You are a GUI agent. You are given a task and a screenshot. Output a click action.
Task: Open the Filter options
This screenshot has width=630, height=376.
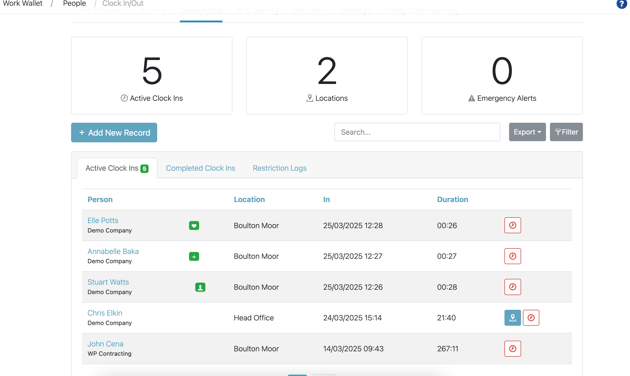tap(566, 132)
